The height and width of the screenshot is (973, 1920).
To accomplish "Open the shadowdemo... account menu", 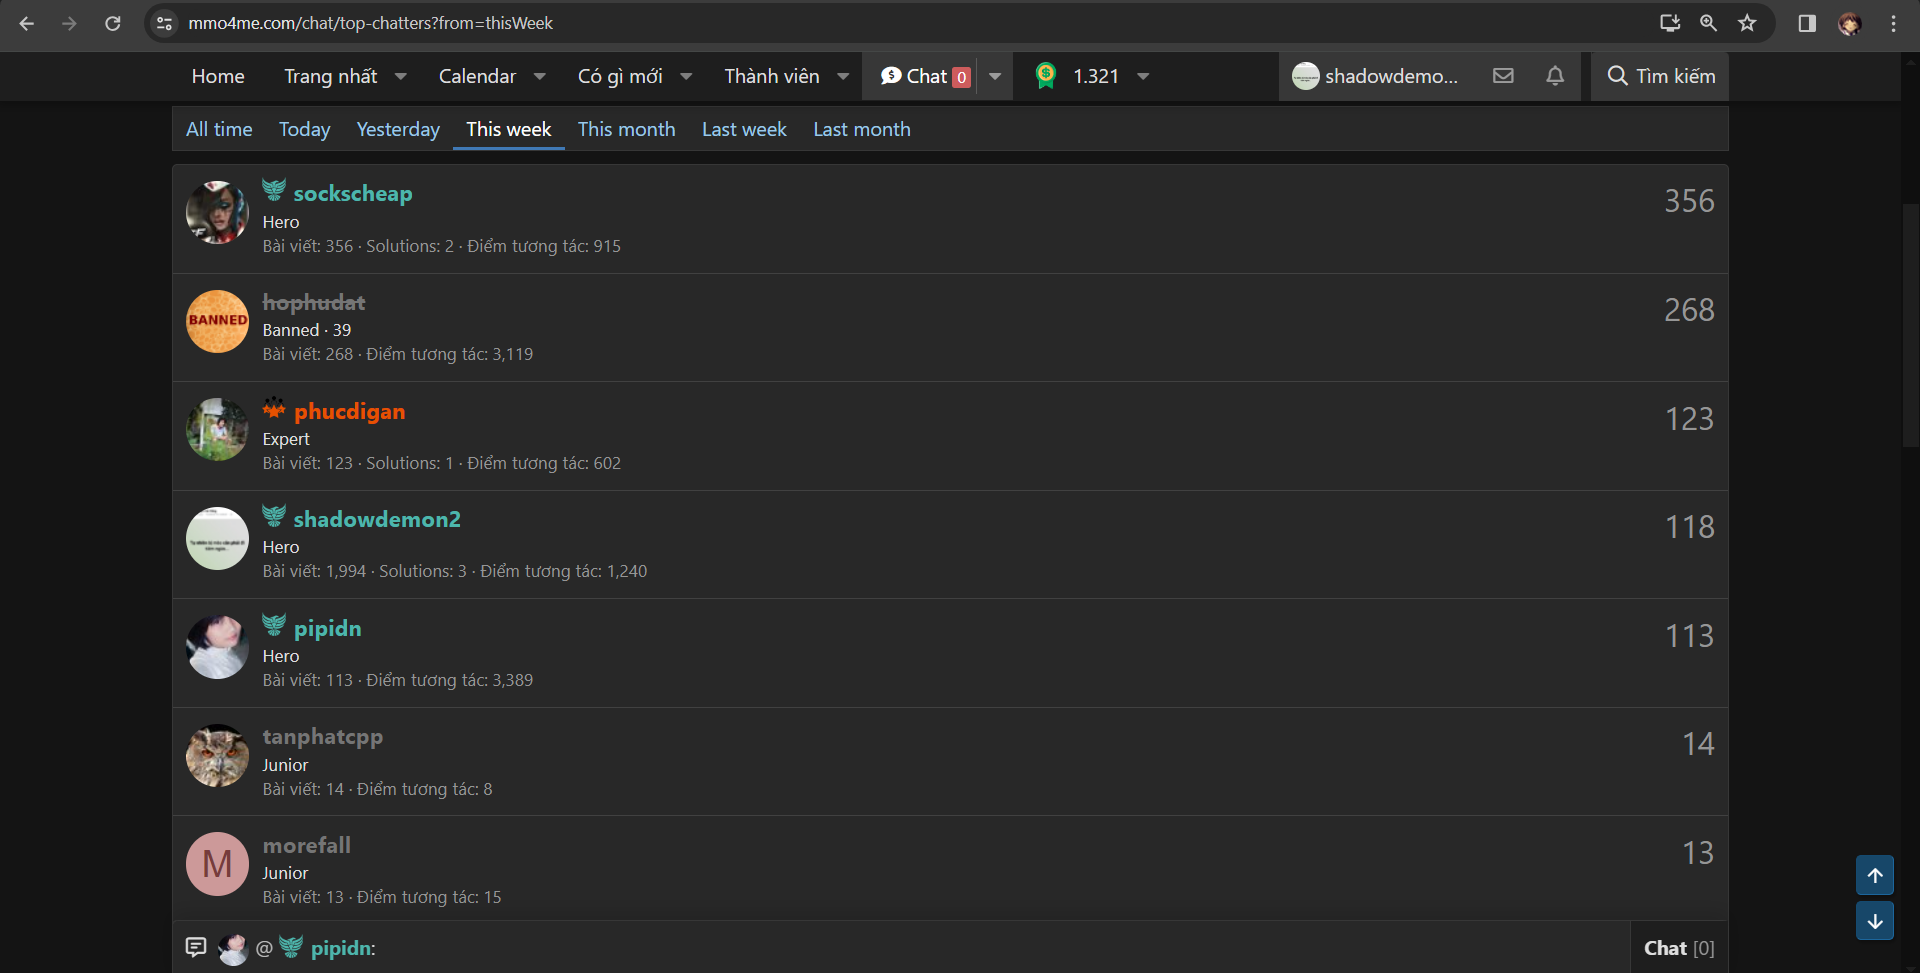I will [1375, 76].
